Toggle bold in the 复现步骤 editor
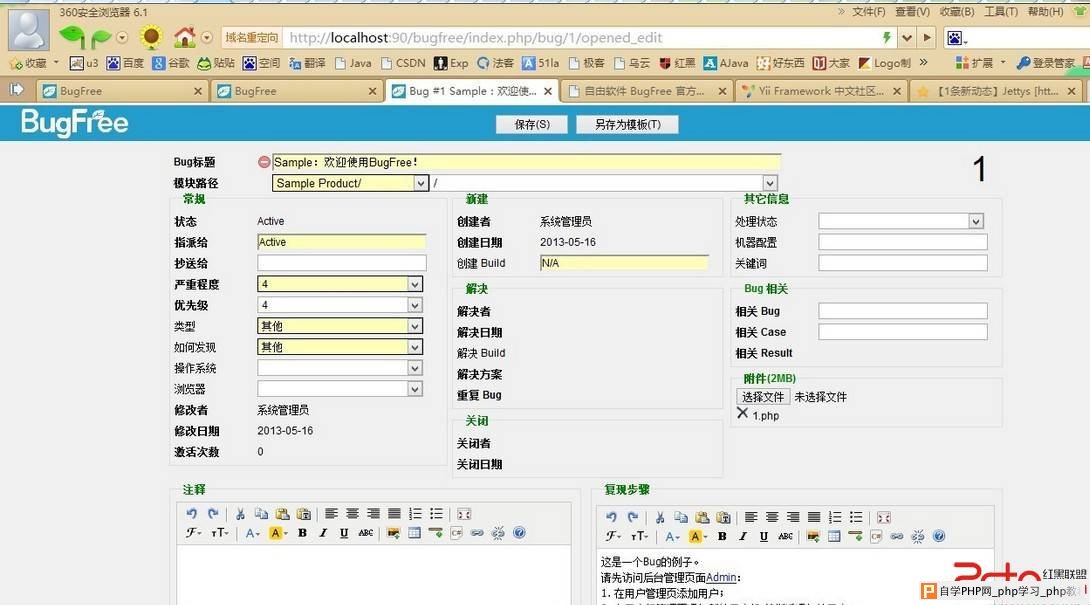This screenshot has height=605, width=1090. (x=722, y=536)
